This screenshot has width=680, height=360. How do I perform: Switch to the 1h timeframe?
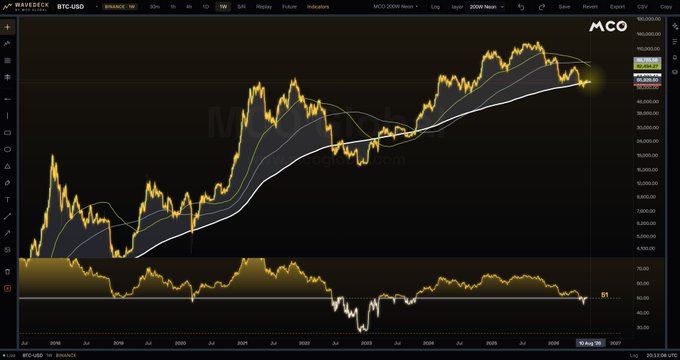coord(173,7)
